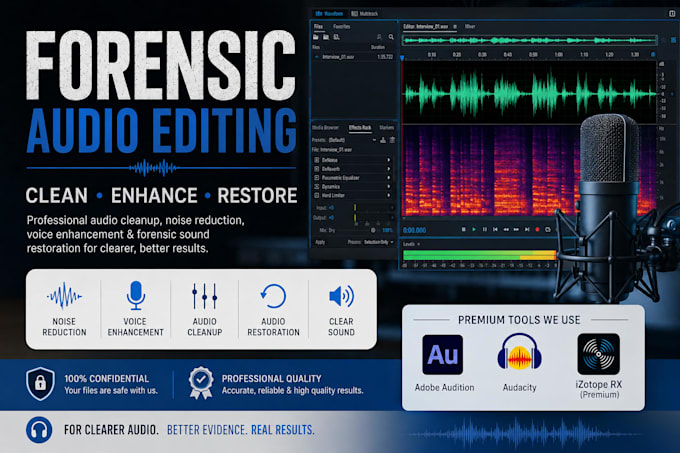Start playback with the green Play button
The width and height of the screenshot is (680, 453).
pyautogui.click(x=474, y=229)
